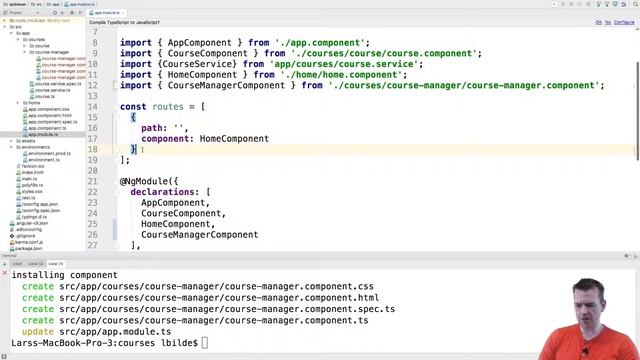Screen dimensions: 640x360
Task: Switch to the first Local terminal tab
Action: [17, 264]
